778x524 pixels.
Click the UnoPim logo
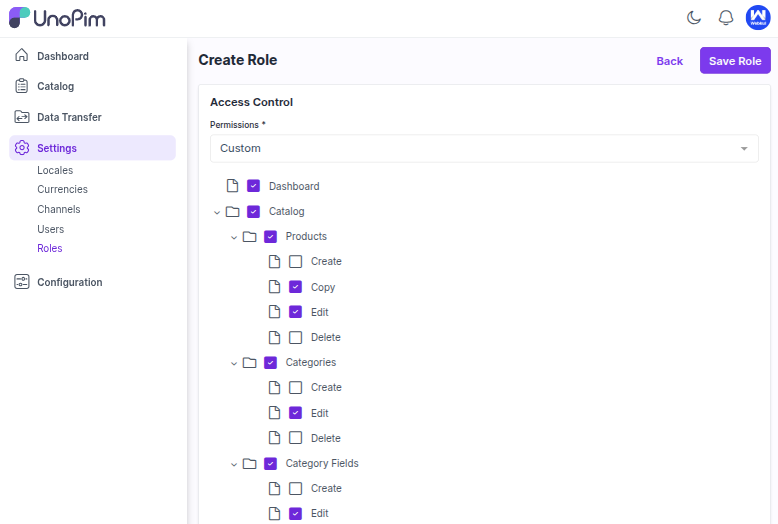(57, 18)
